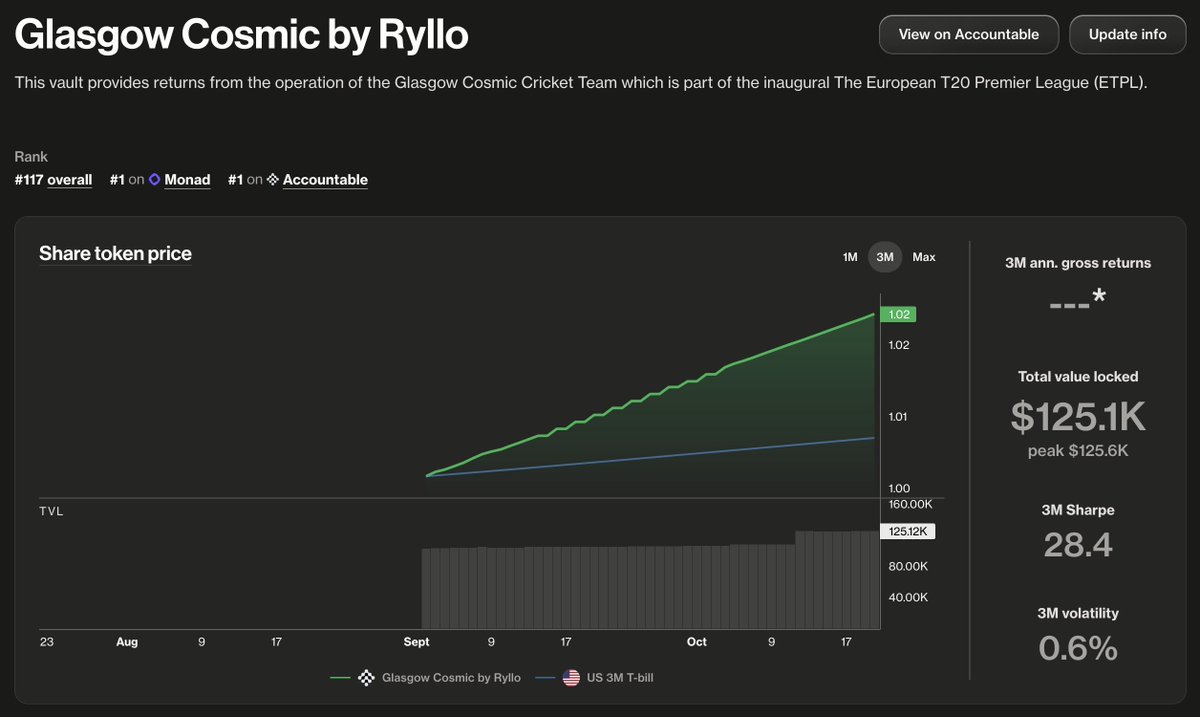
Task: Open the Accountable rank link
Action: 325,180
